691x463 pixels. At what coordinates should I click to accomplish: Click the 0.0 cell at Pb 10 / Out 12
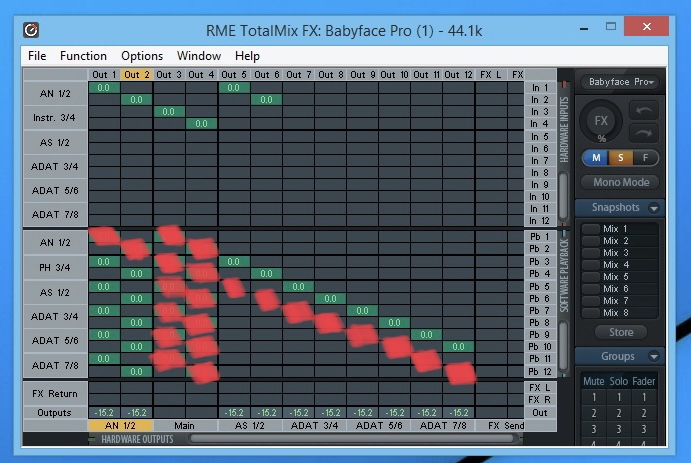point(458,347)
